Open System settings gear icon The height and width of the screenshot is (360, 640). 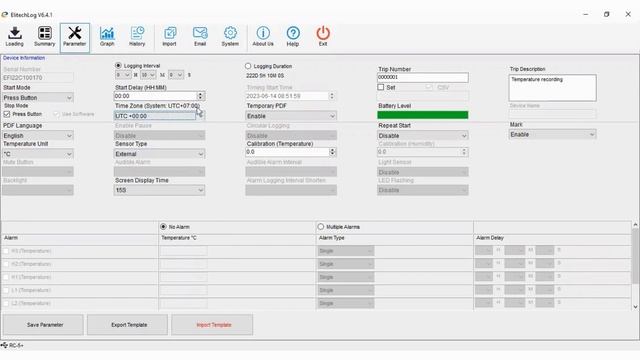(x=230, y=37)
